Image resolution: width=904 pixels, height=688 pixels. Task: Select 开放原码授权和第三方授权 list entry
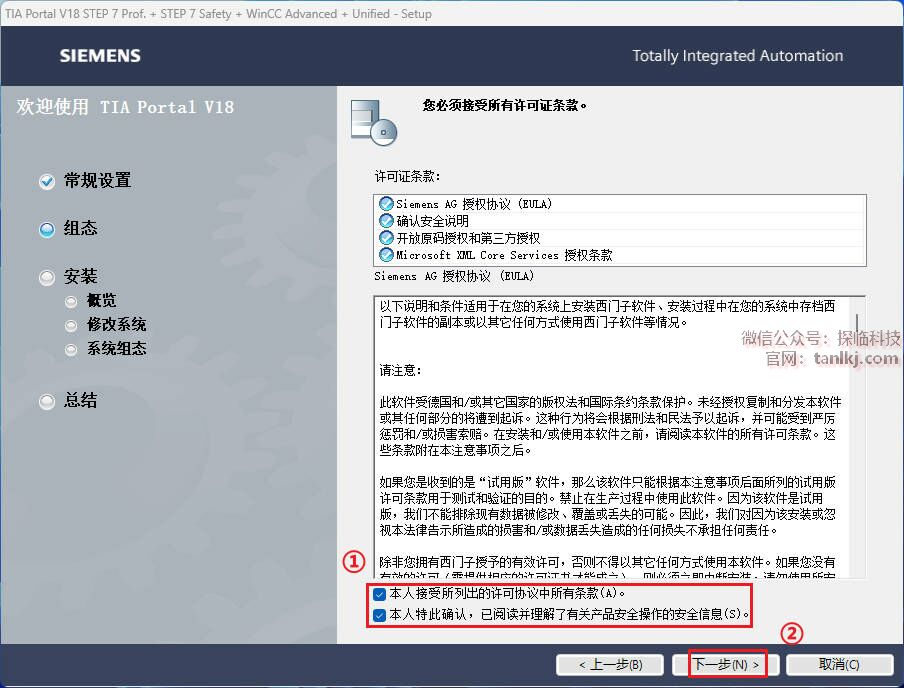[620, 238]
